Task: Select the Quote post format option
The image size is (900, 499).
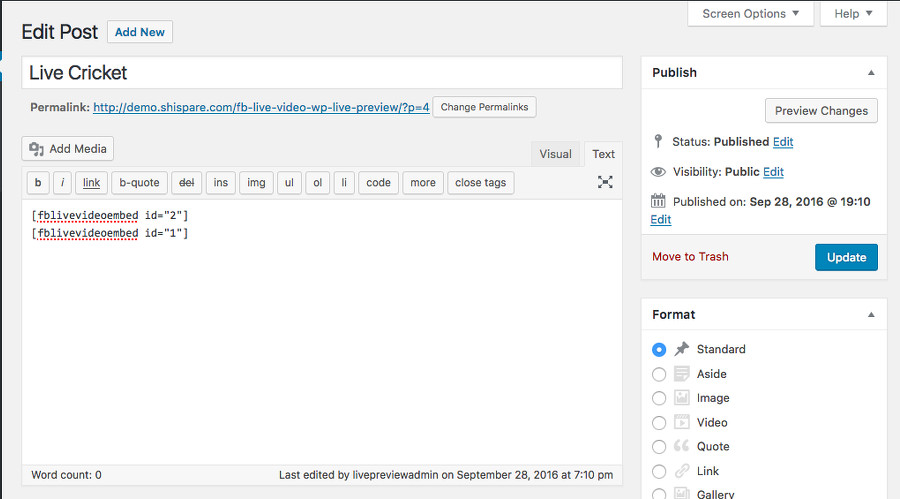Action: point(659,447)
